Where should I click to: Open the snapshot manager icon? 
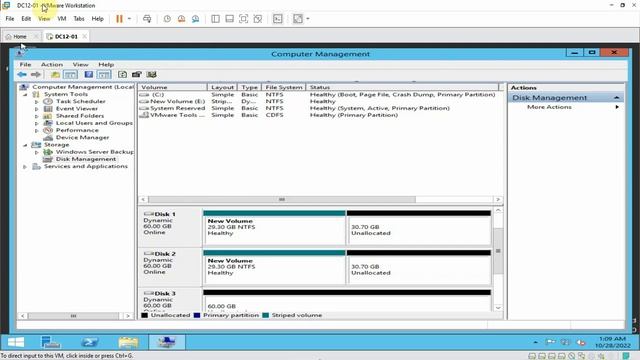(x=196, y=19)
